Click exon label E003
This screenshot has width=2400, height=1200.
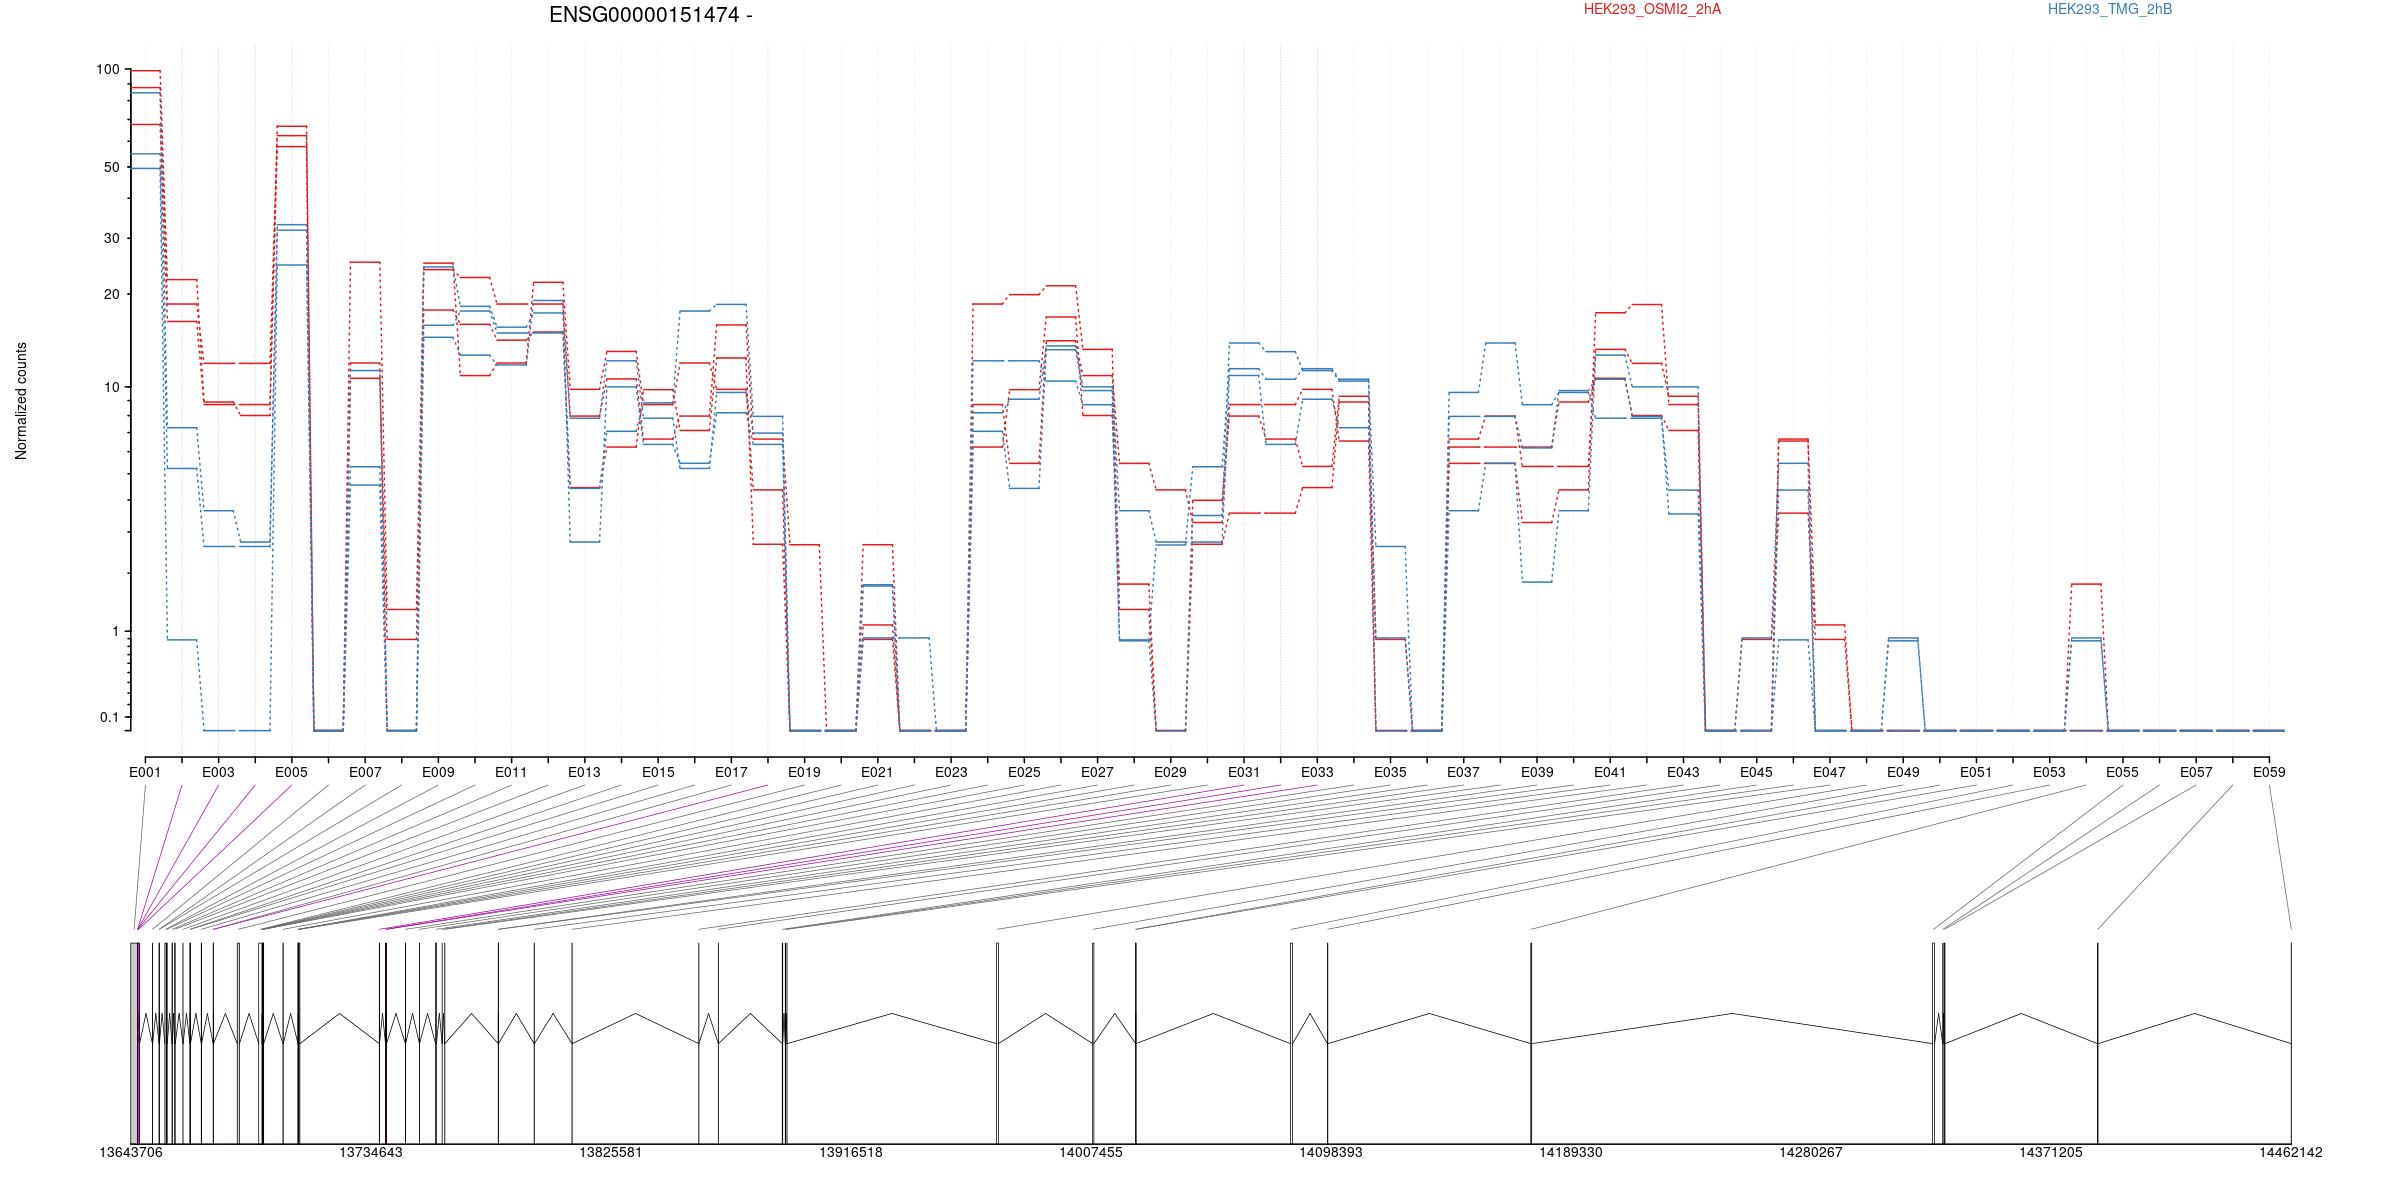218,772
